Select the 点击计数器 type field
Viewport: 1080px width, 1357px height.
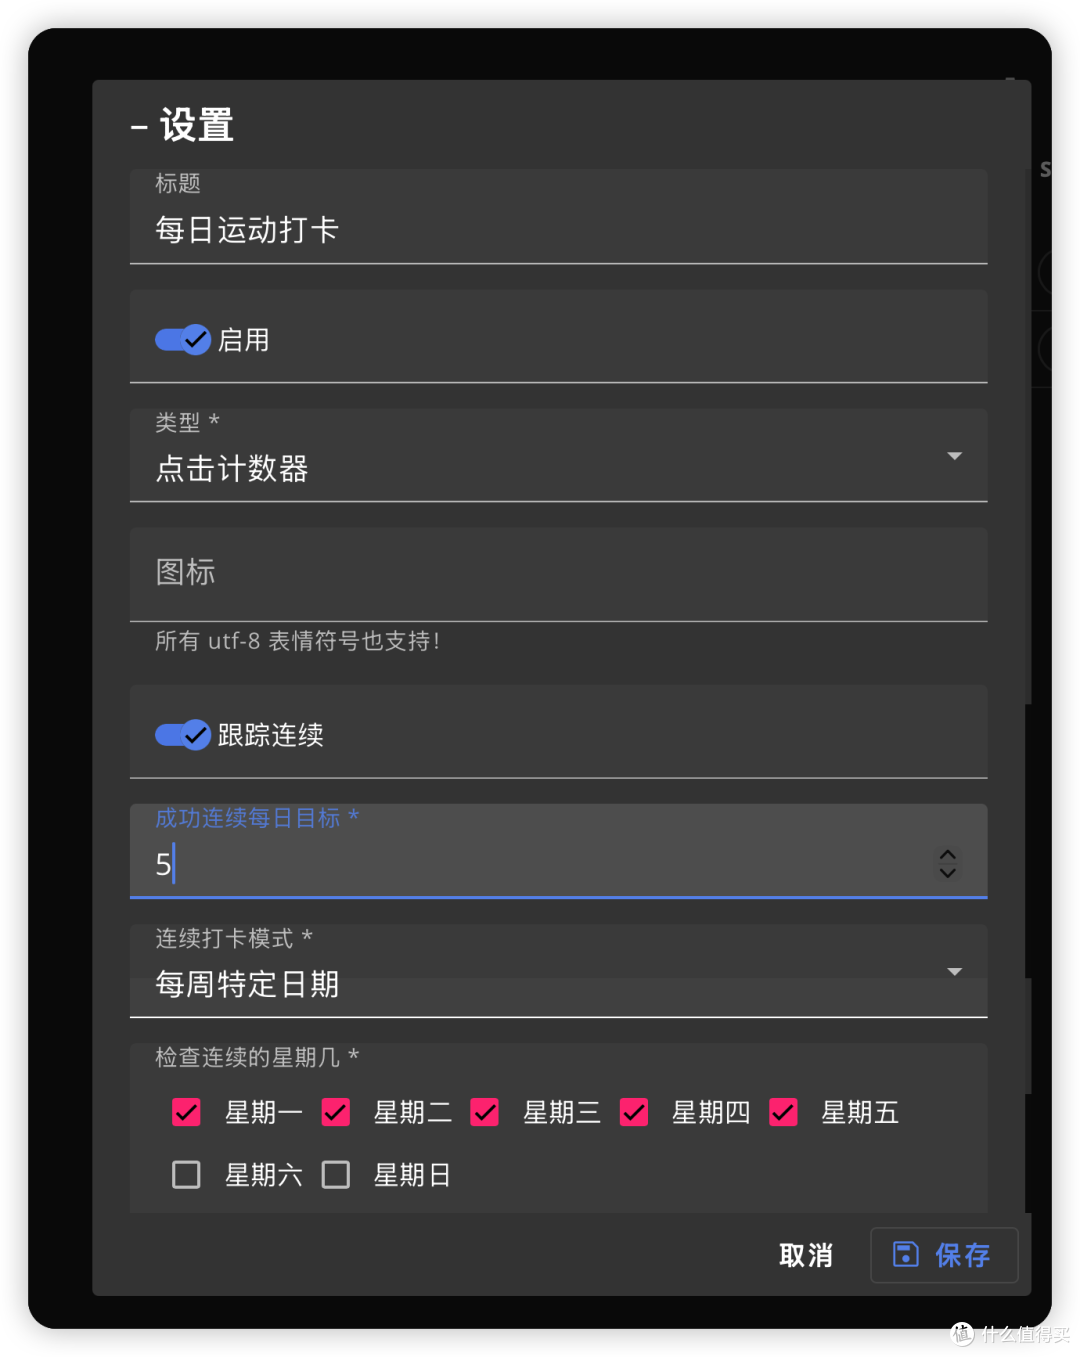coord(558,455)
